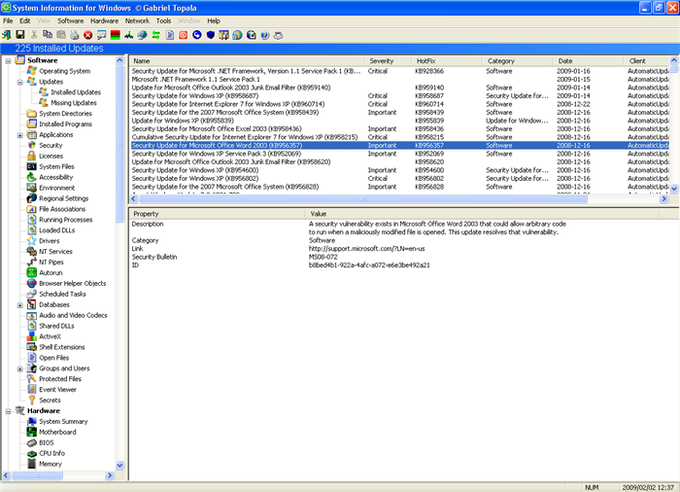
Task: Click the blue shield toolbar icon
Action: point(210,35)
